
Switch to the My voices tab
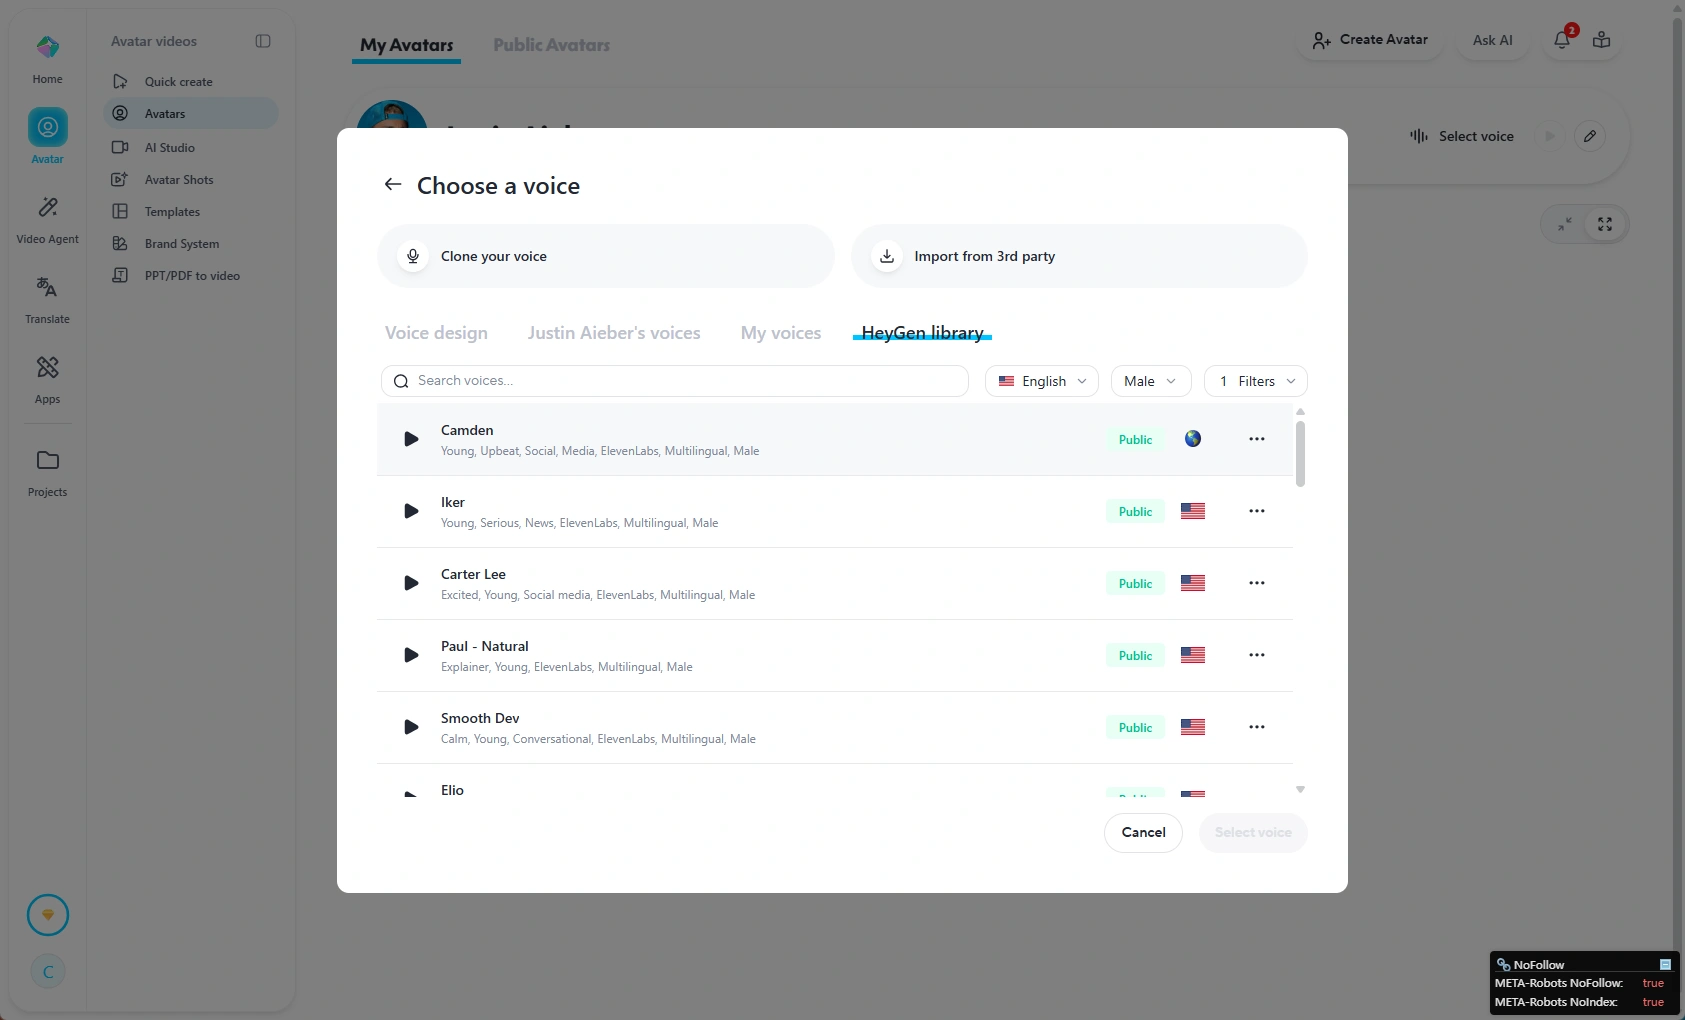[780, 333]
